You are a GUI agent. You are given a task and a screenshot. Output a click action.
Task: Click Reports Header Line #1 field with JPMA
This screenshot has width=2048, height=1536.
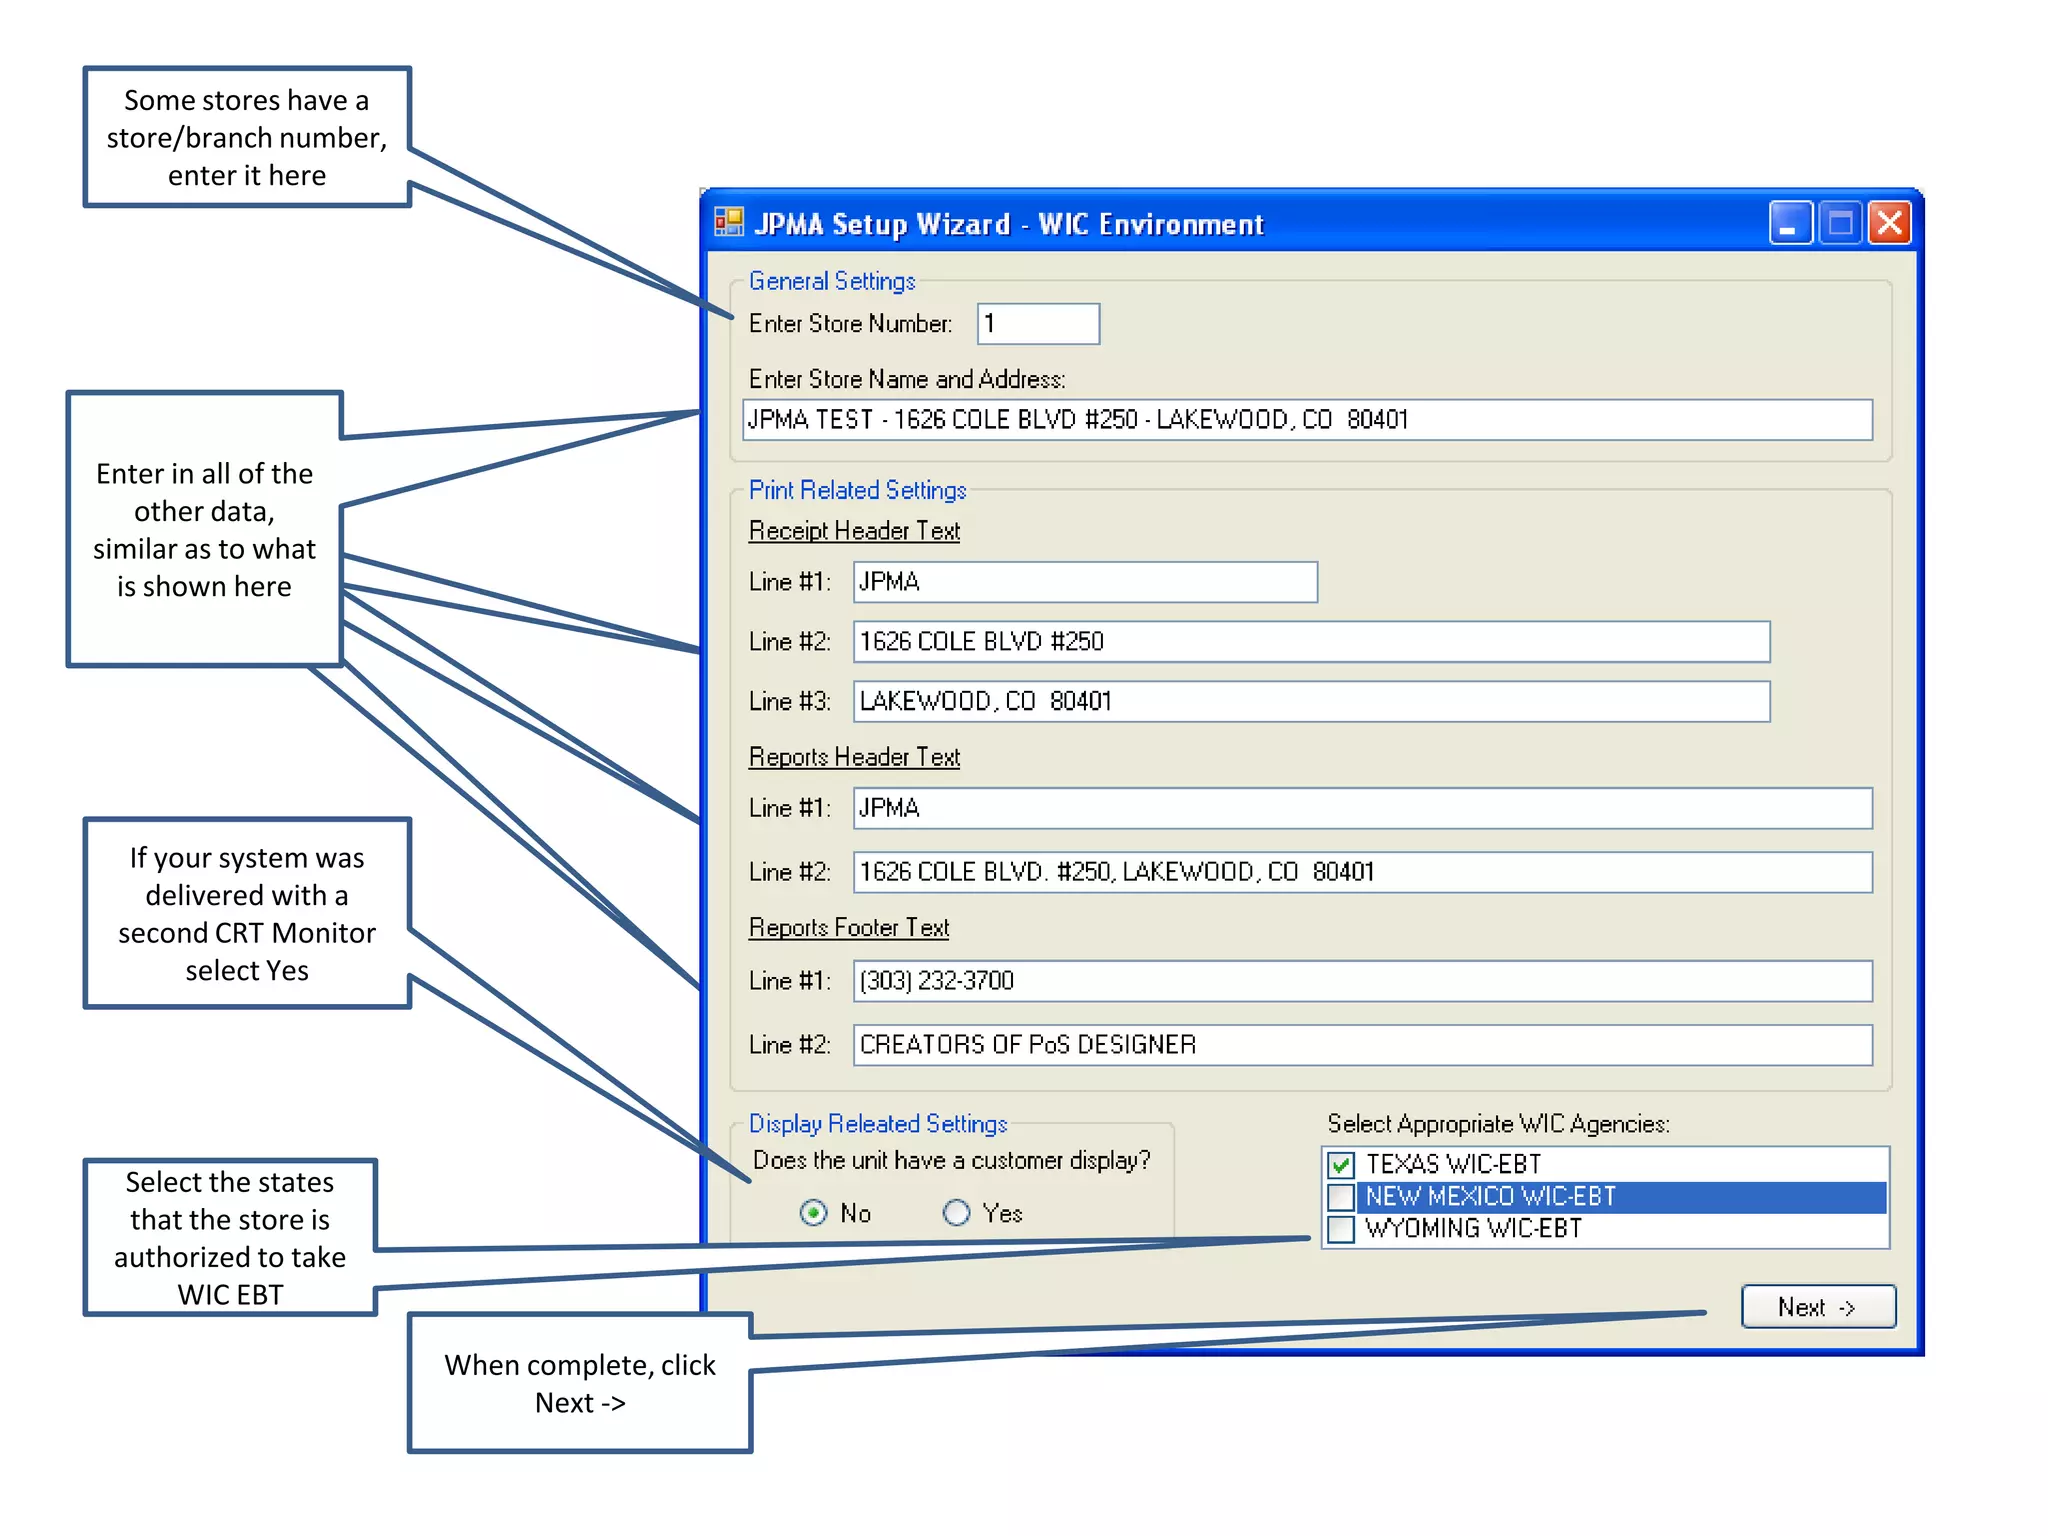[x=1362, y=808]
